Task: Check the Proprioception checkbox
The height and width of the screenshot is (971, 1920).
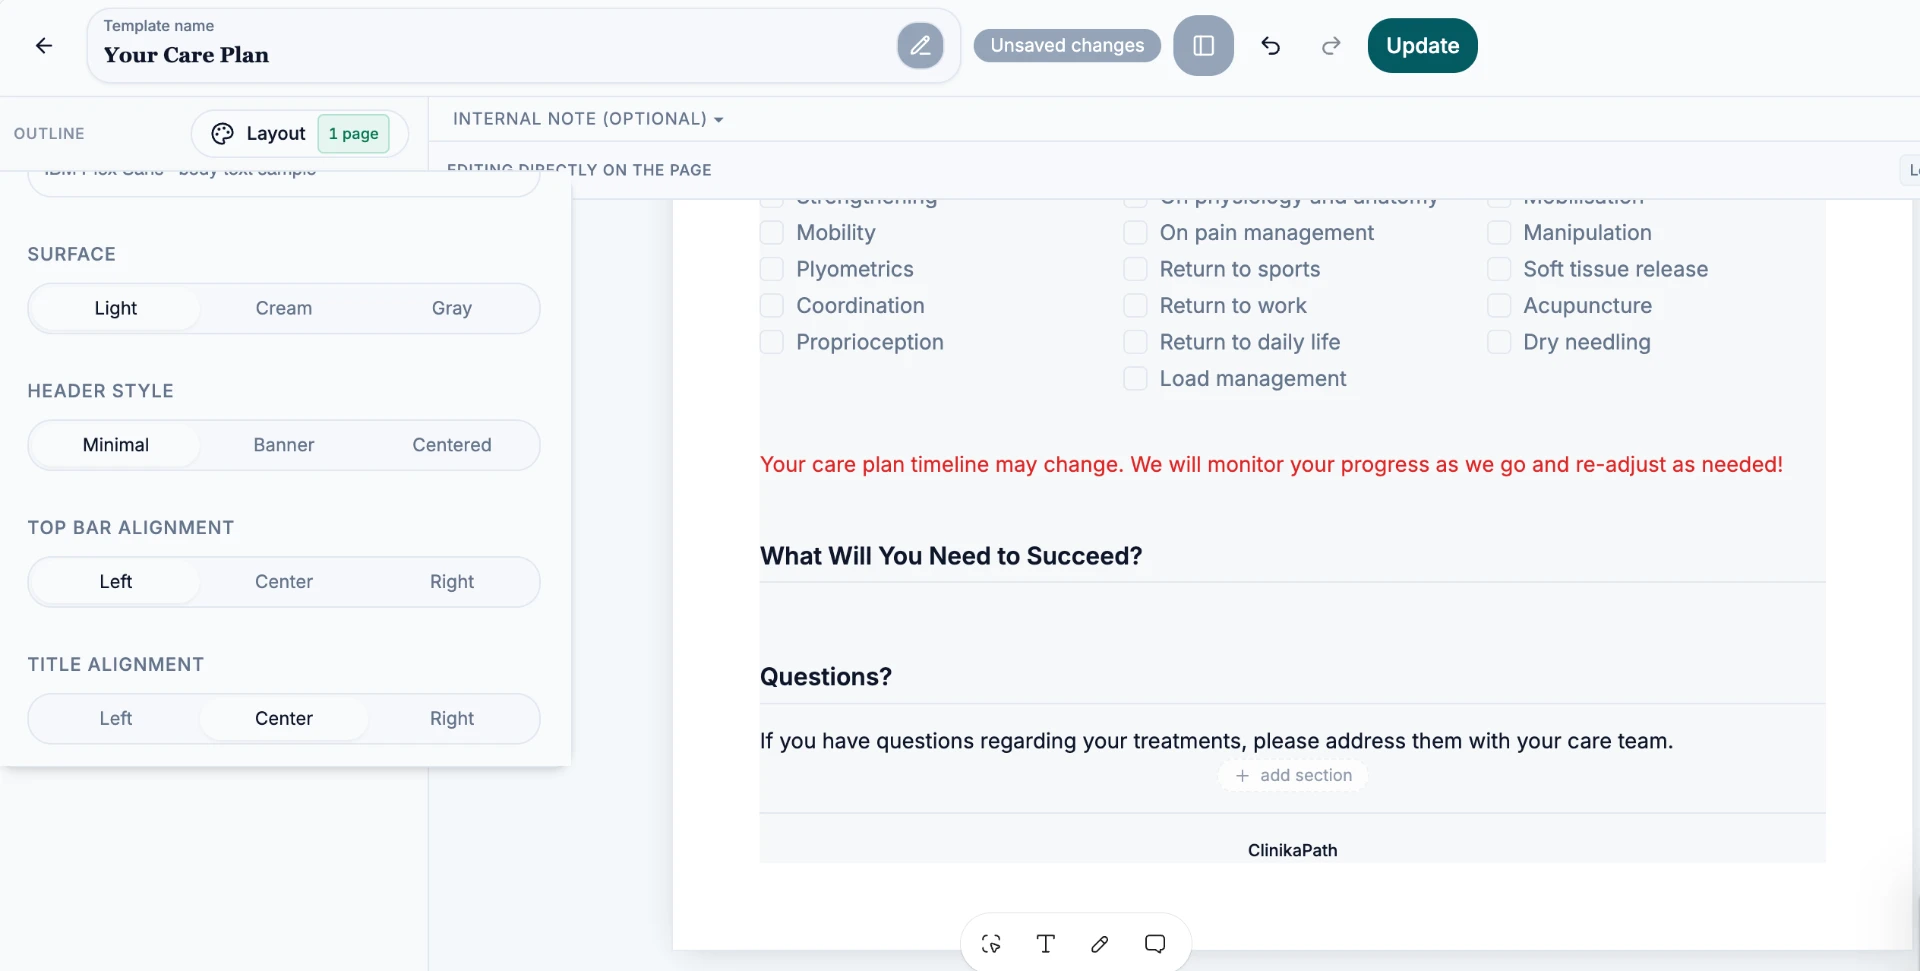Action: click(771, 342)
